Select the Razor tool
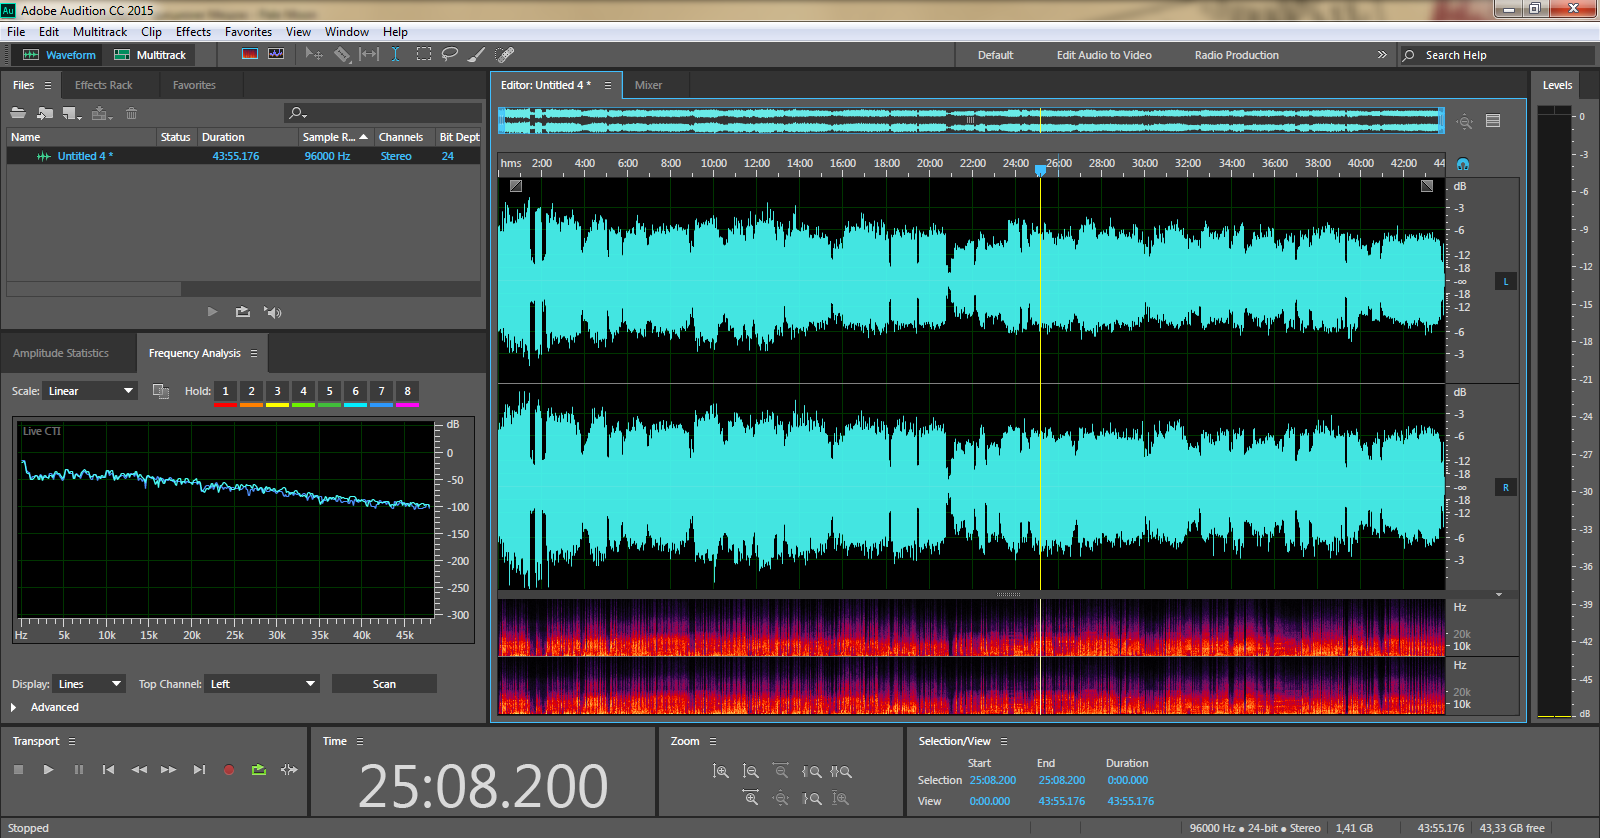This screenshot has height=838, width=1600. click(x=342, y=54)
